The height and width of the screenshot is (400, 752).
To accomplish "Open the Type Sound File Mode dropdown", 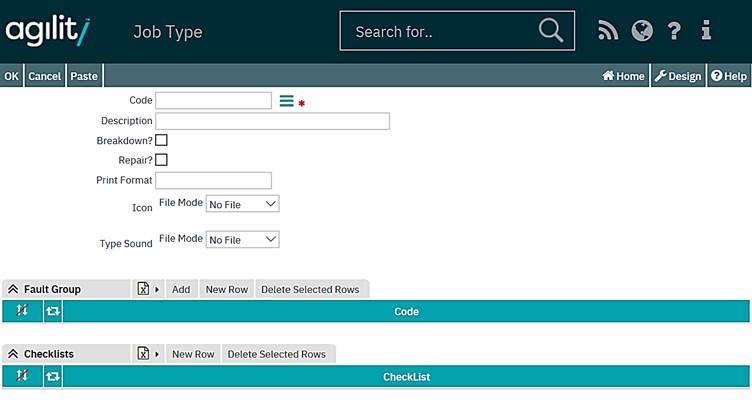I will 242,240.
